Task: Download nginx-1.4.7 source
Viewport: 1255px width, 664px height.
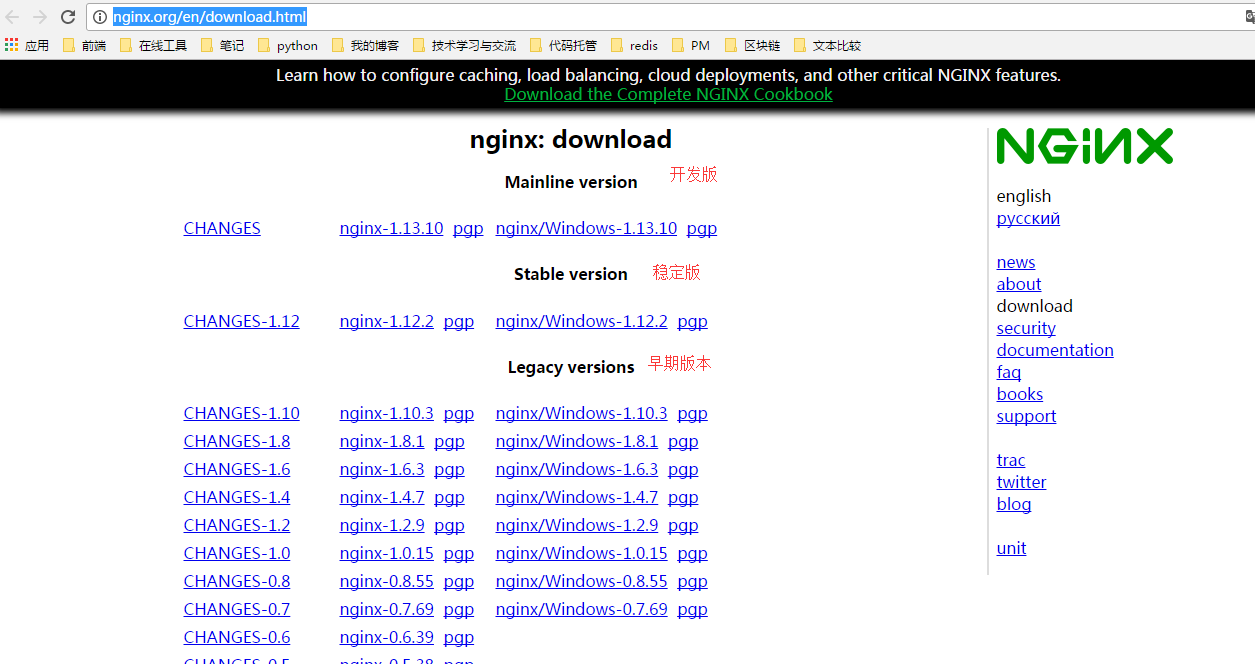Action: [x=382, y=497]
